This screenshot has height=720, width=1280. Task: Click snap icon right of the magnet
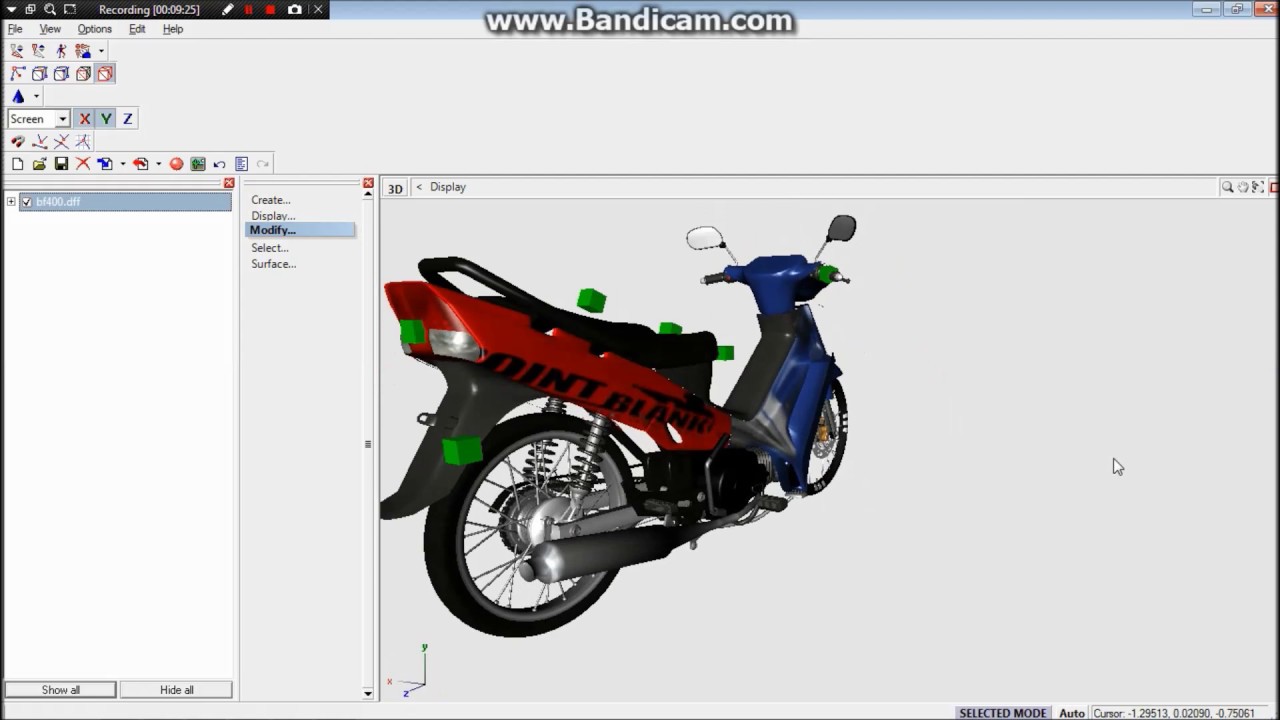point(40,142)
